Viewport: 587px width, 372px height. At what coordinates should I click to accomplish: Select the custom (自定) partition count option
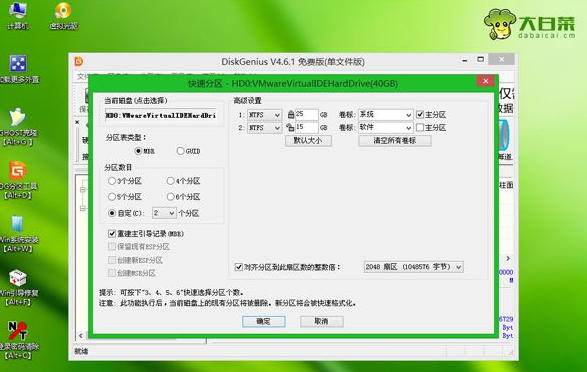[125, 213]
